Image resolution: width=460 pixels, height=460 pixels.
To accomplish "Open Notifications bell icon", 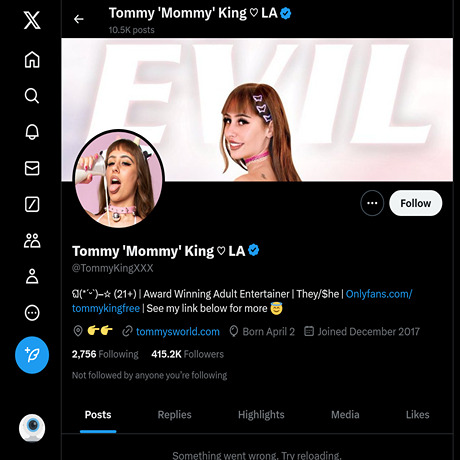I will tap(32, 132).
